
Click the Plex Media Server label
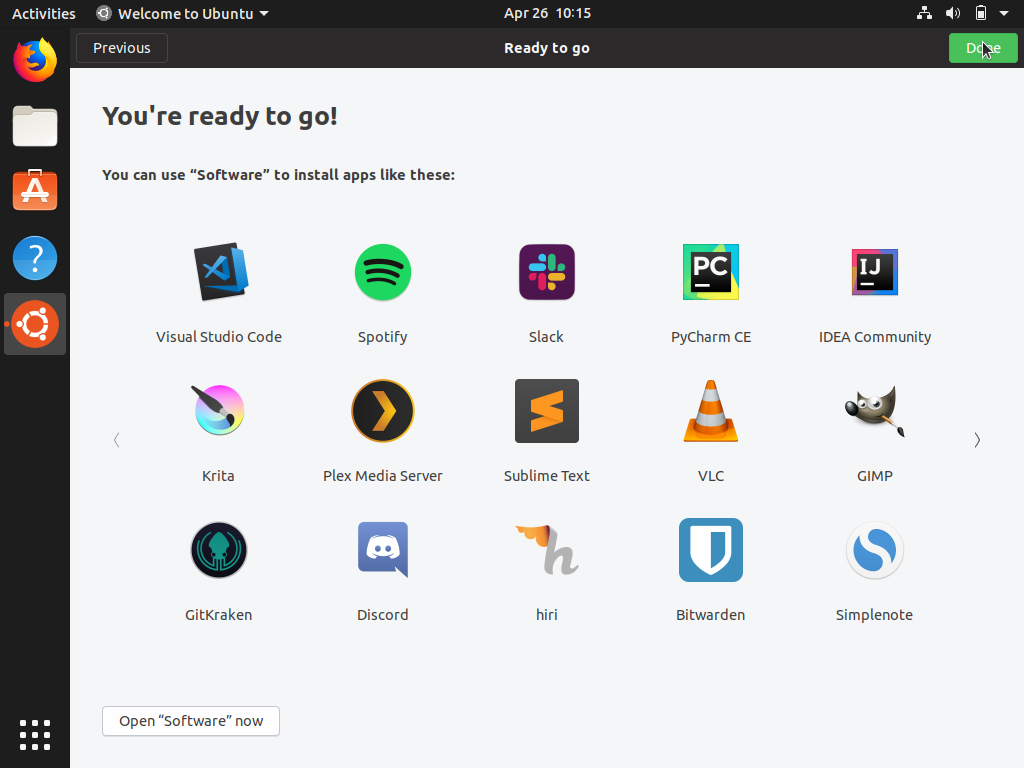(383, 476)
